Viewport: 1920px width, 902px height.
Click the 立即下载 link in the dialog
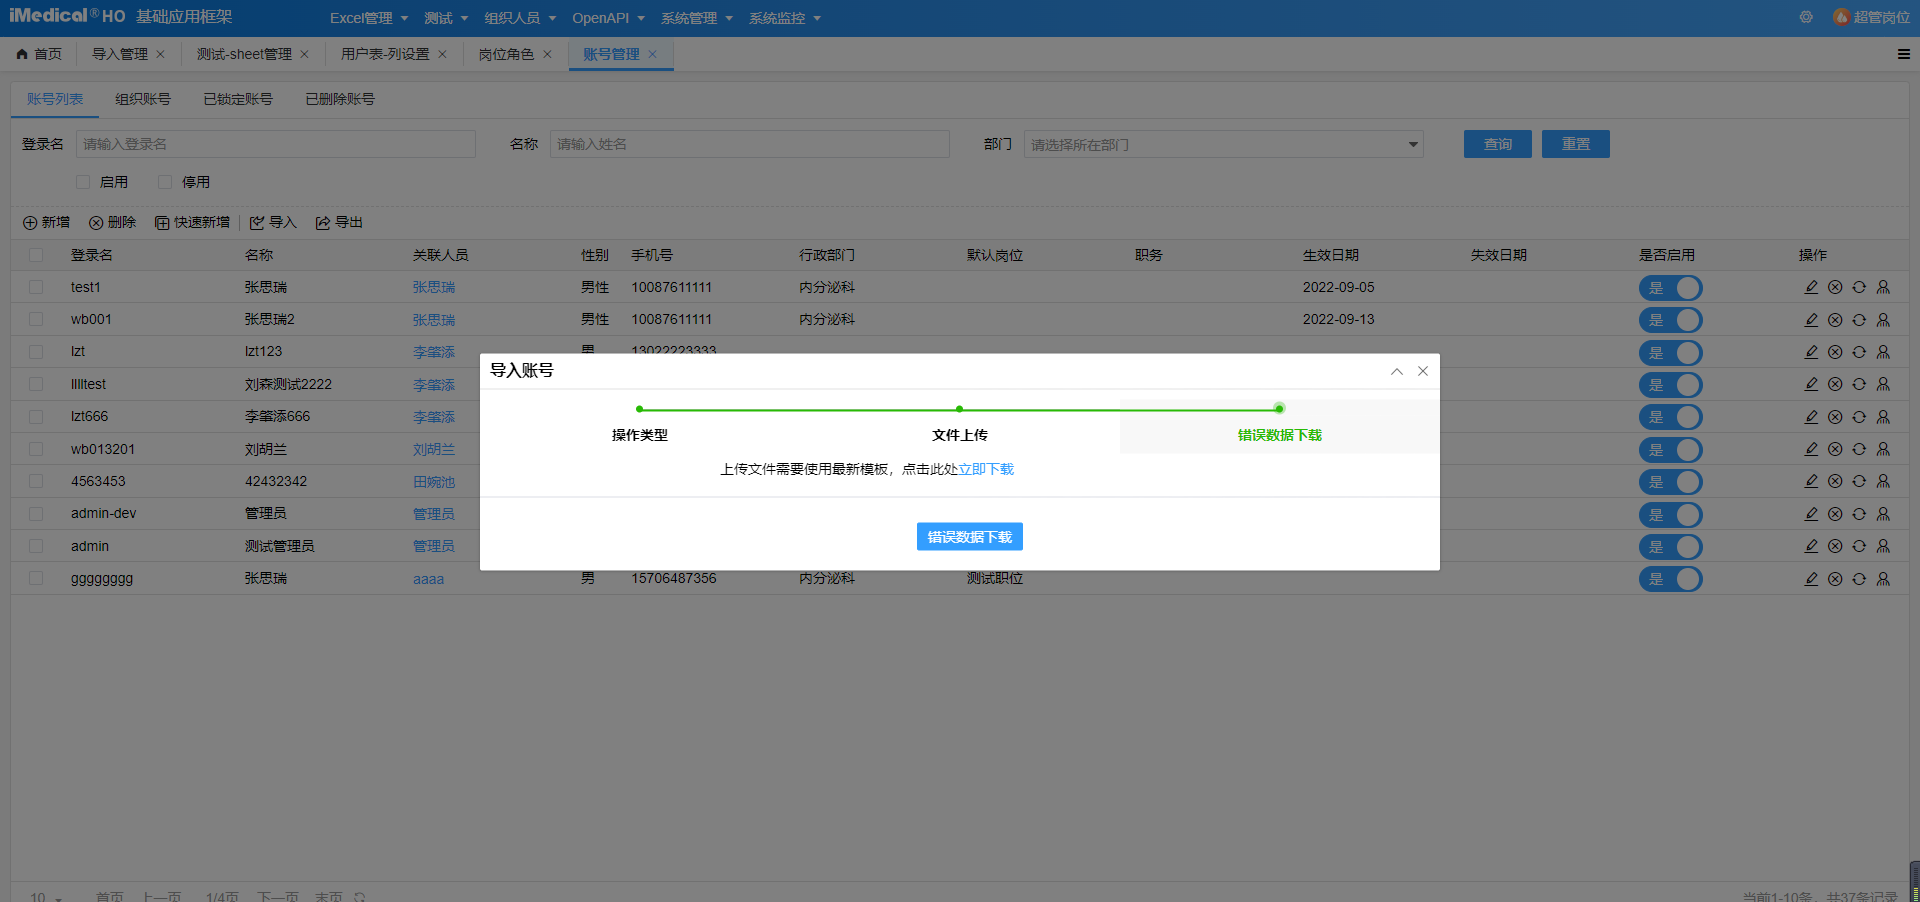(986, 468)
